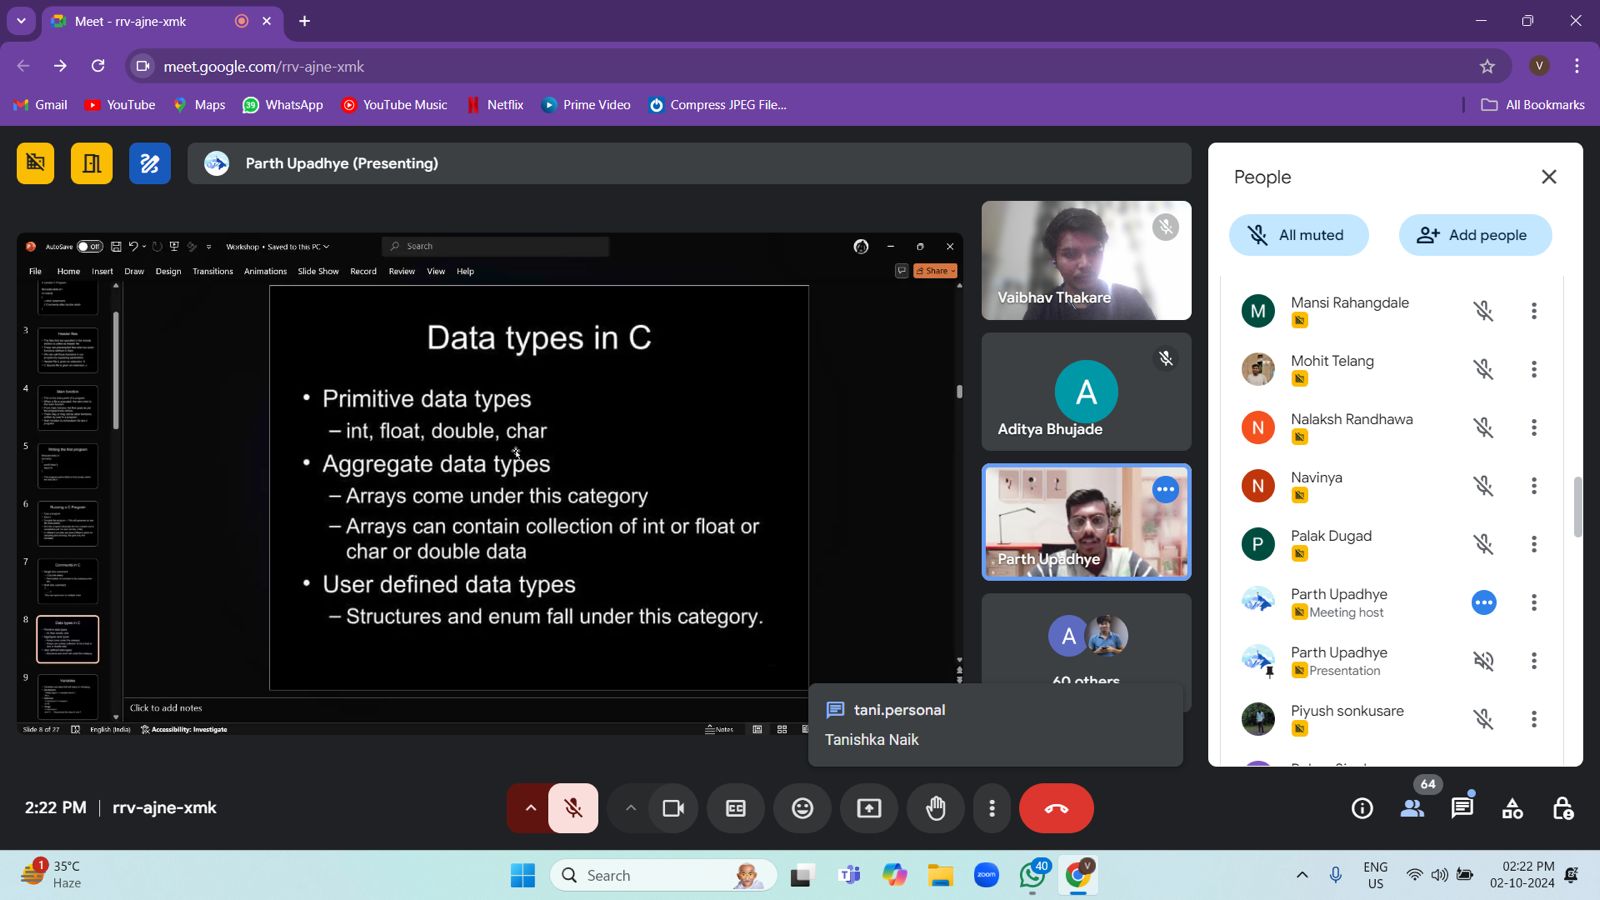Click the Add people button

(x=1474, y=235)
